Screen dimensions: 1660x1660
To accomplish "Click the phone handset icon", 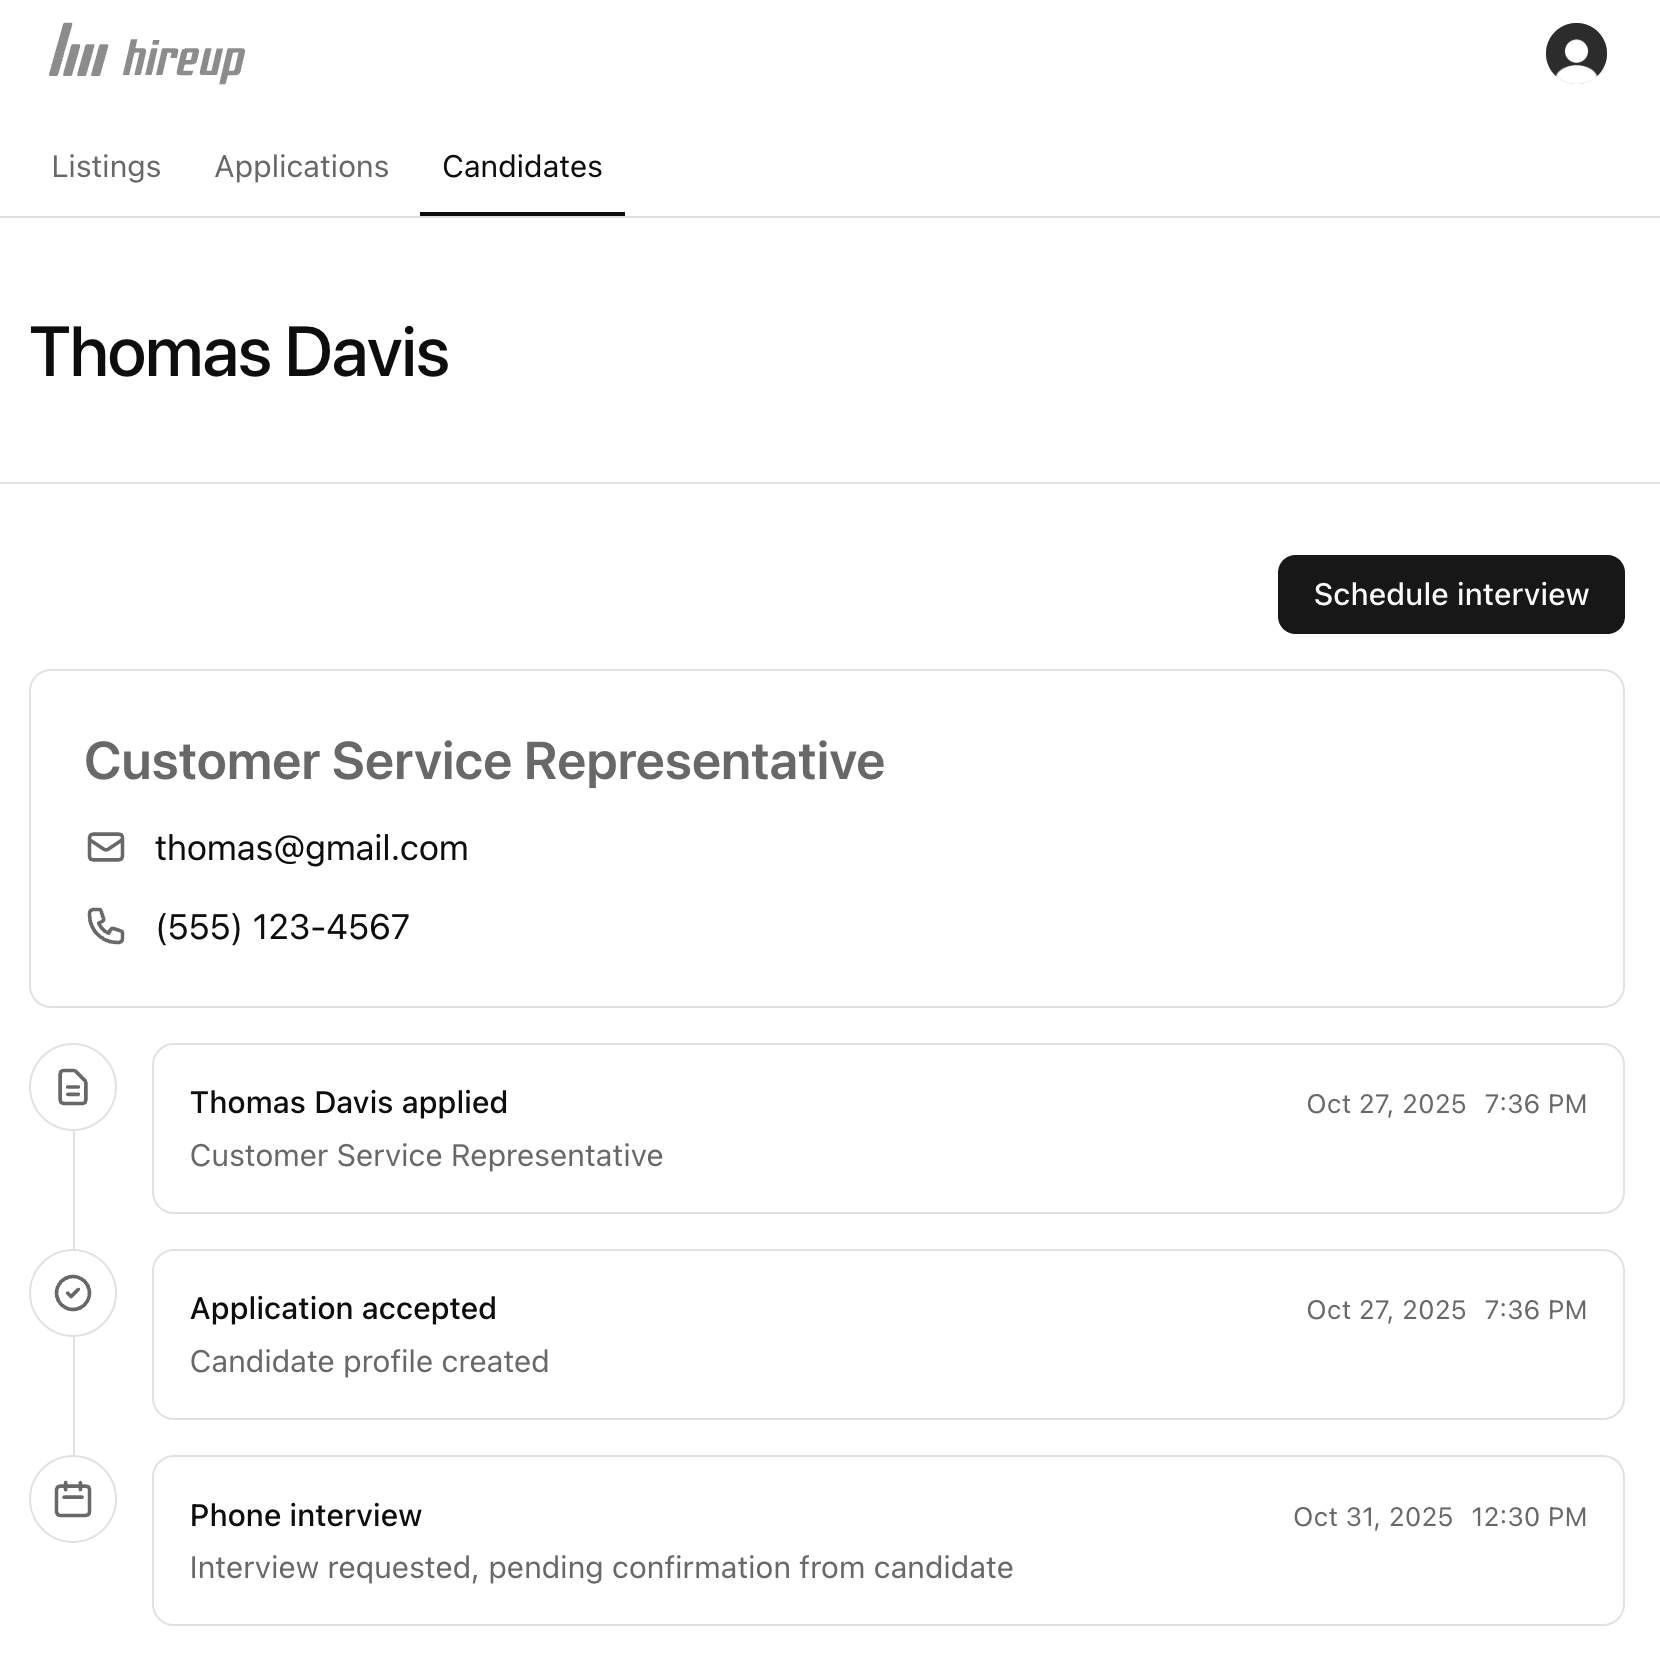I will pos(106,926).
